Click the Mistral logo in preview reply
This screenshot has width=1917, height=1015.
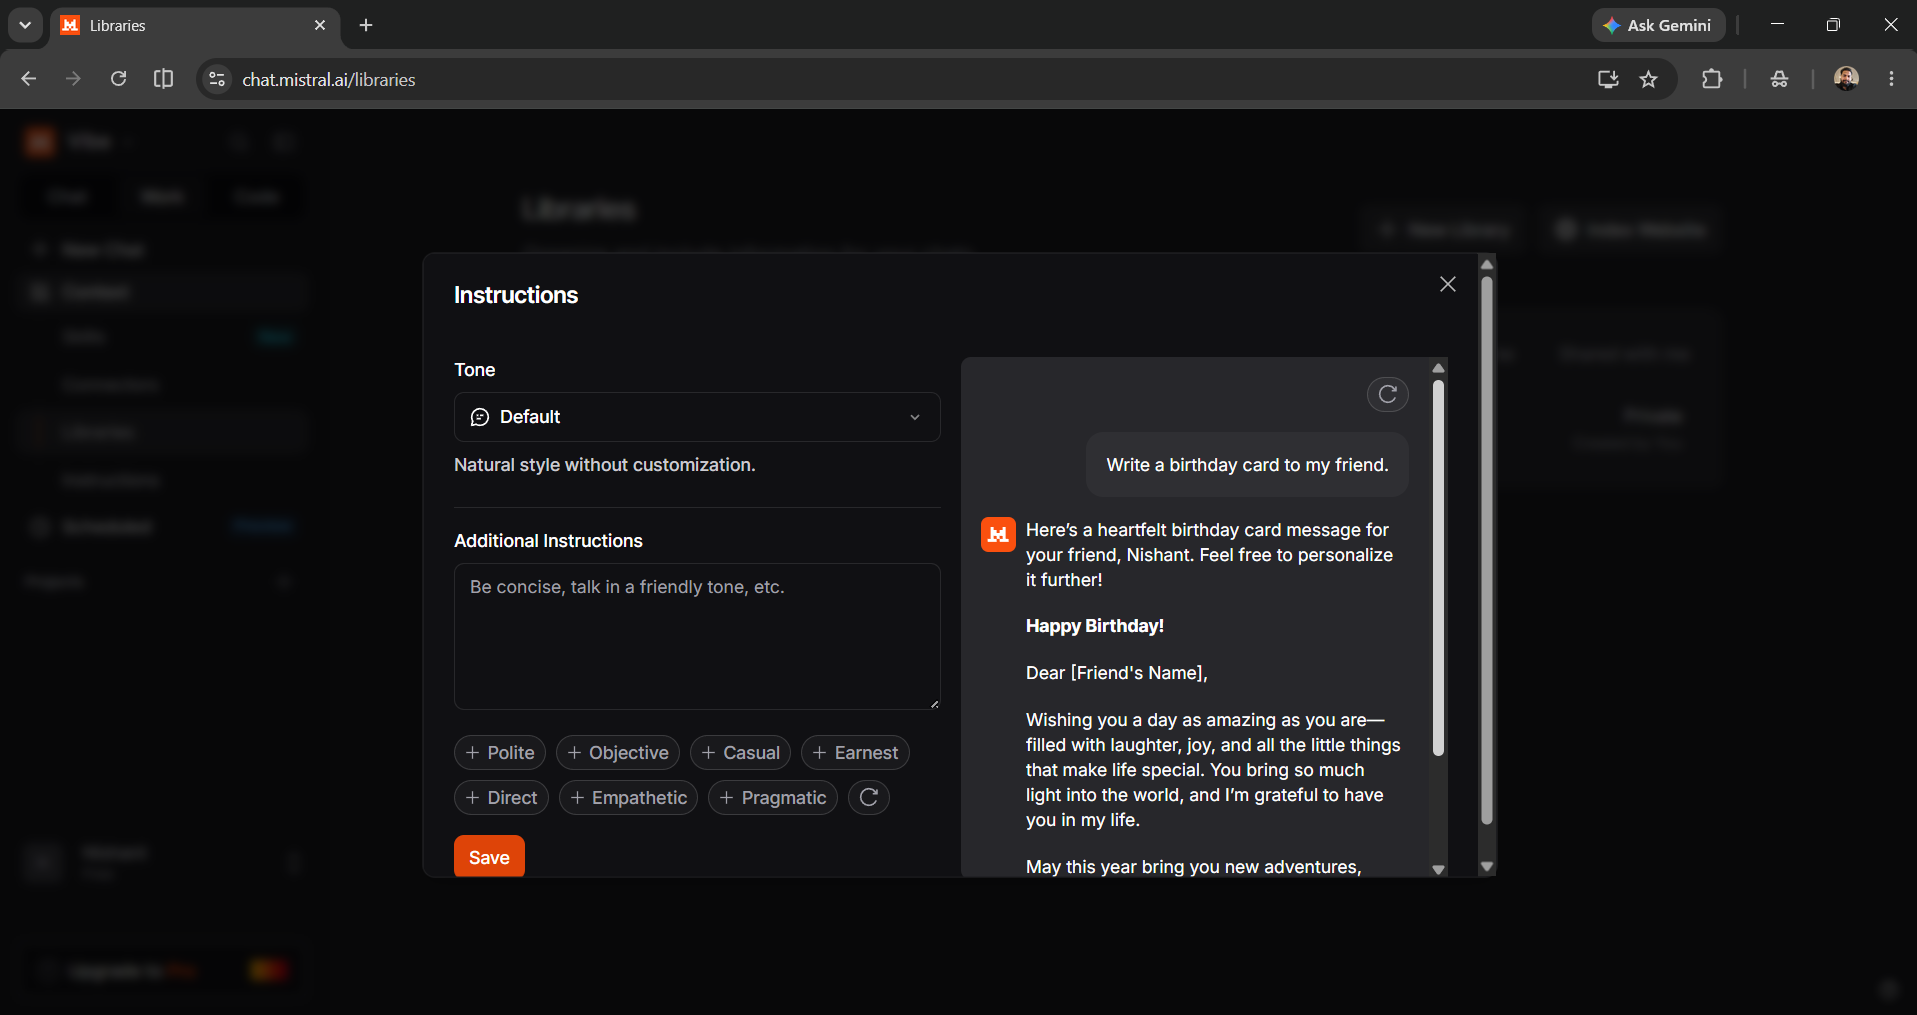pos(998,535)
